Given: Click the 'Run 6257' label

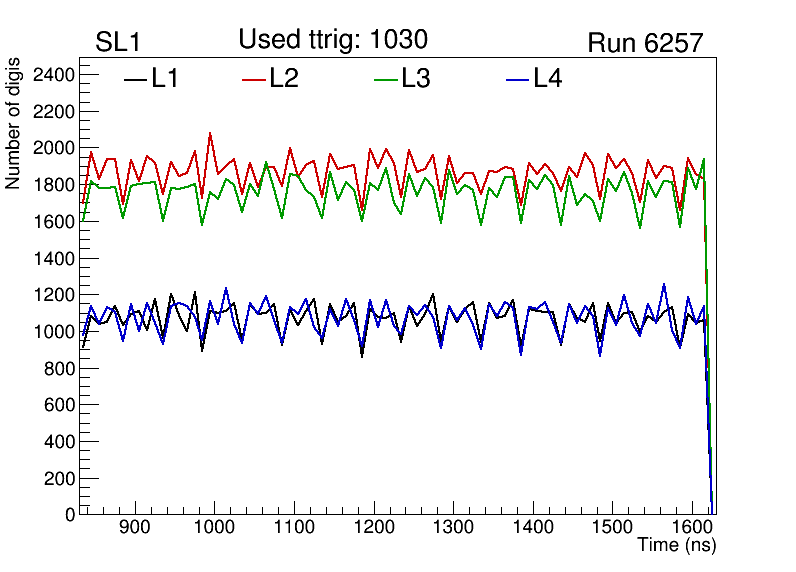Looking at the screenshot, I should [645, 43].
